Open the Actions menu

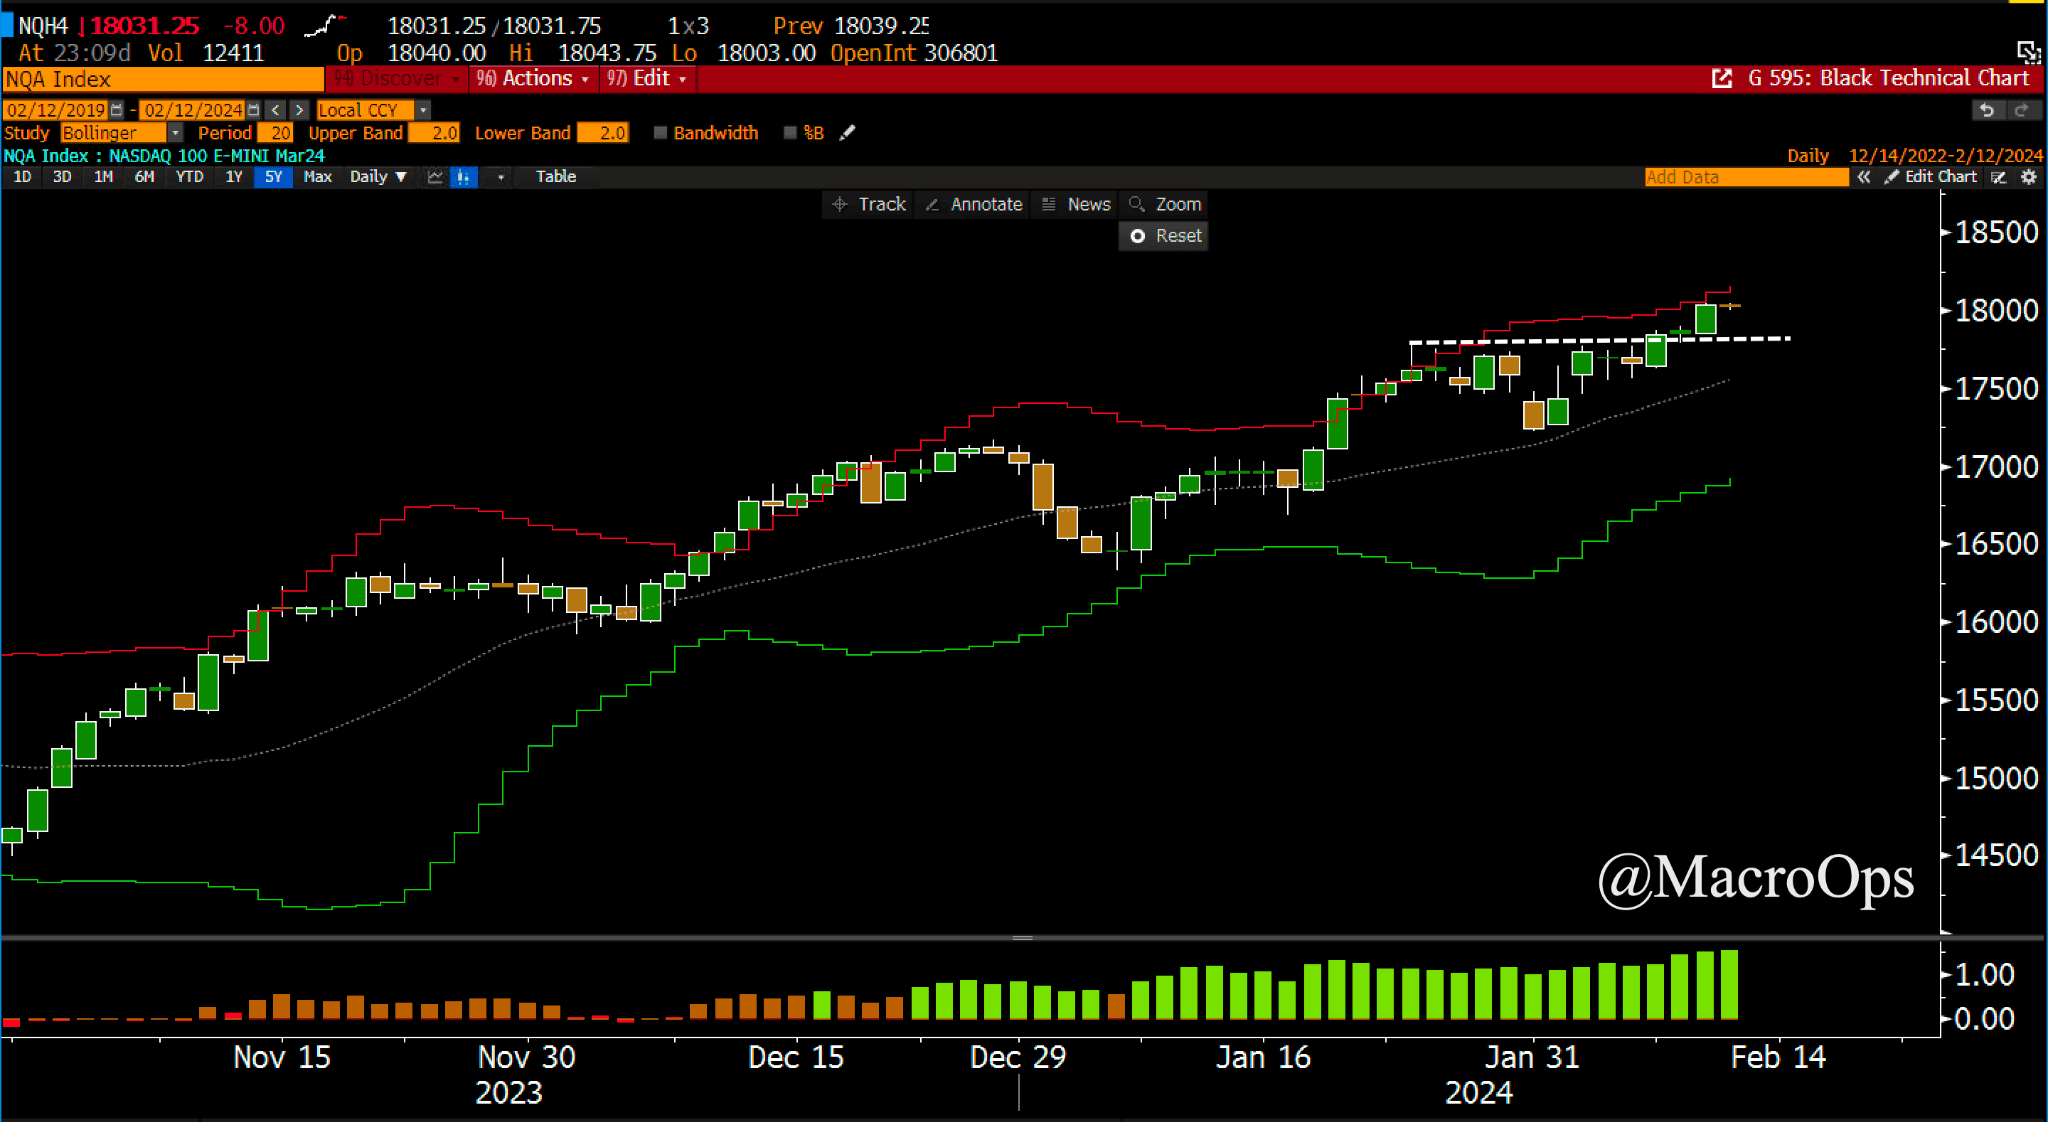pyautogui.click(x=533, y=78)
